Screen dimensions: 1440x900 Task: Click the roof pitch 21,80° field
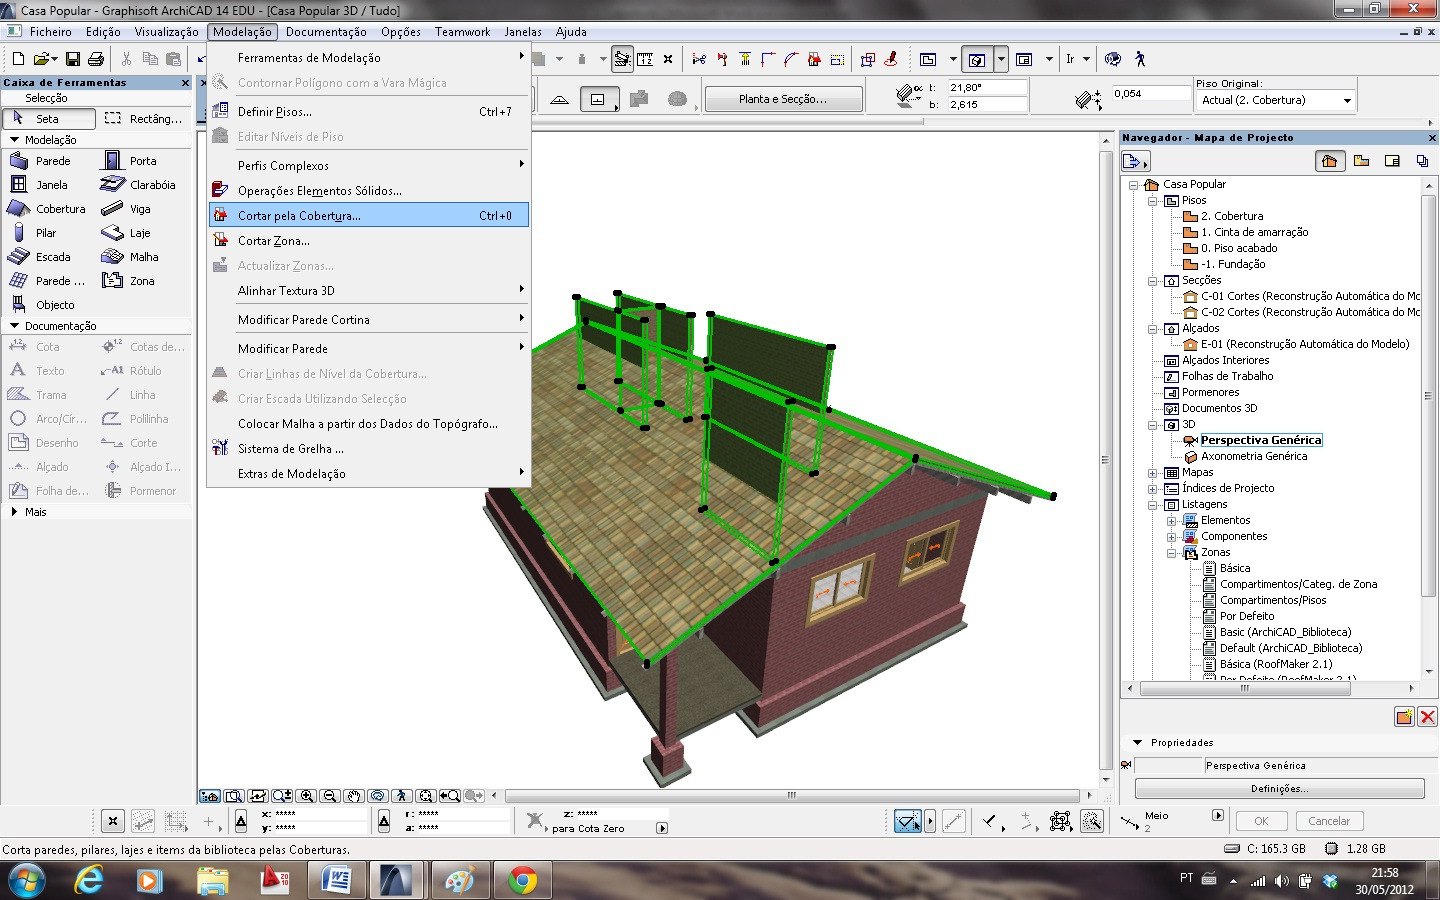(987, 88)
